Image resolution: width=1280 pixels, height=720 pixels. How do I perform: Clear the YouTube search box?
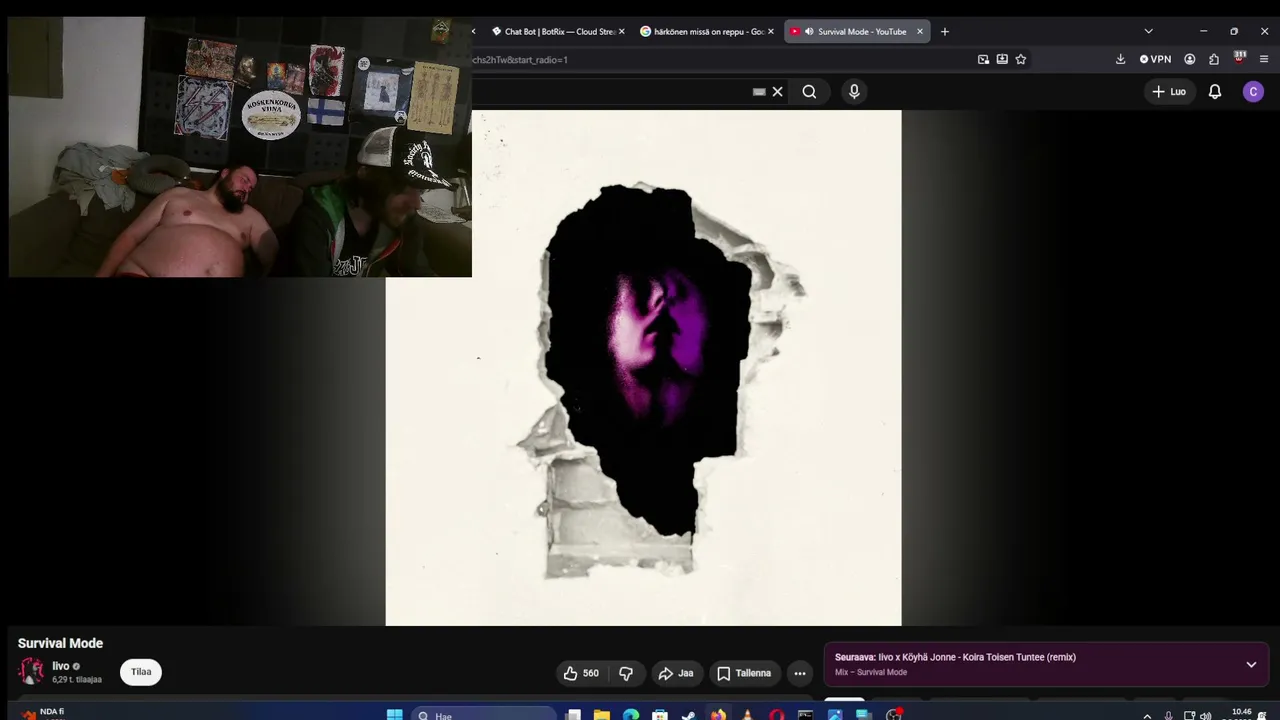[x=777, y=92]
